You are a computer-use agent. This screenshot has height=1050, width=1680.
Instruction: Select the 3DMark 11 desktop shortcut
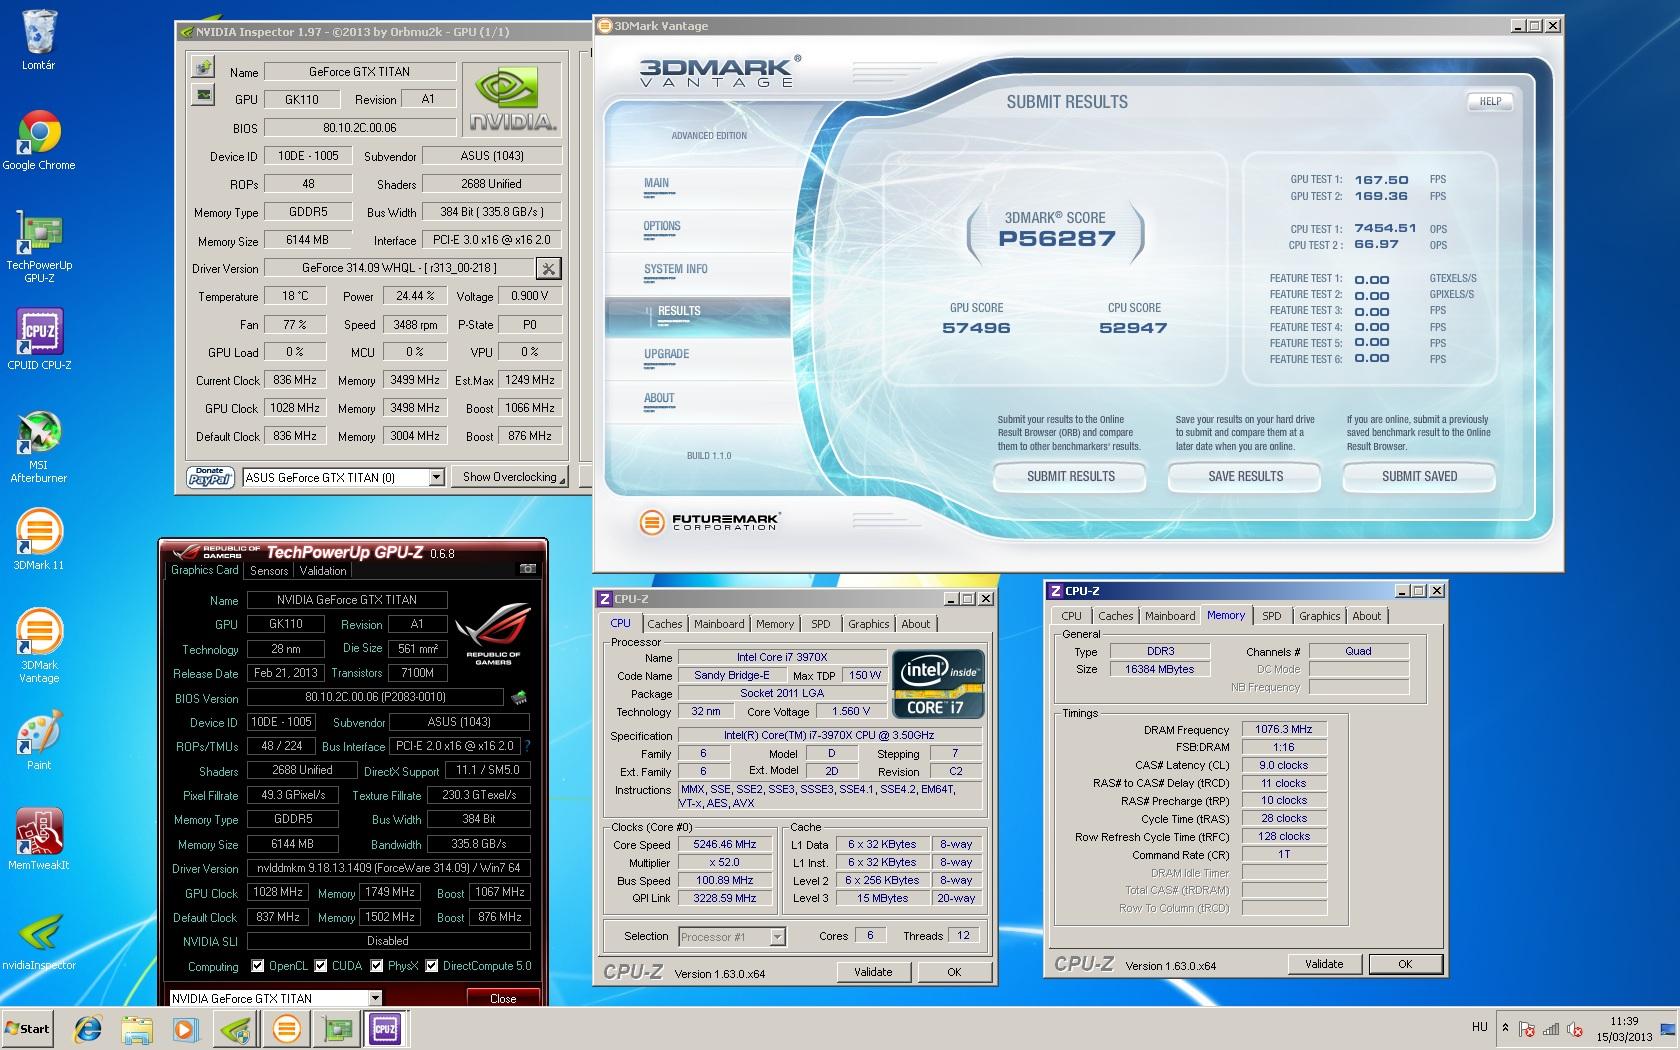pyautogui.click(x=39, y=540)
